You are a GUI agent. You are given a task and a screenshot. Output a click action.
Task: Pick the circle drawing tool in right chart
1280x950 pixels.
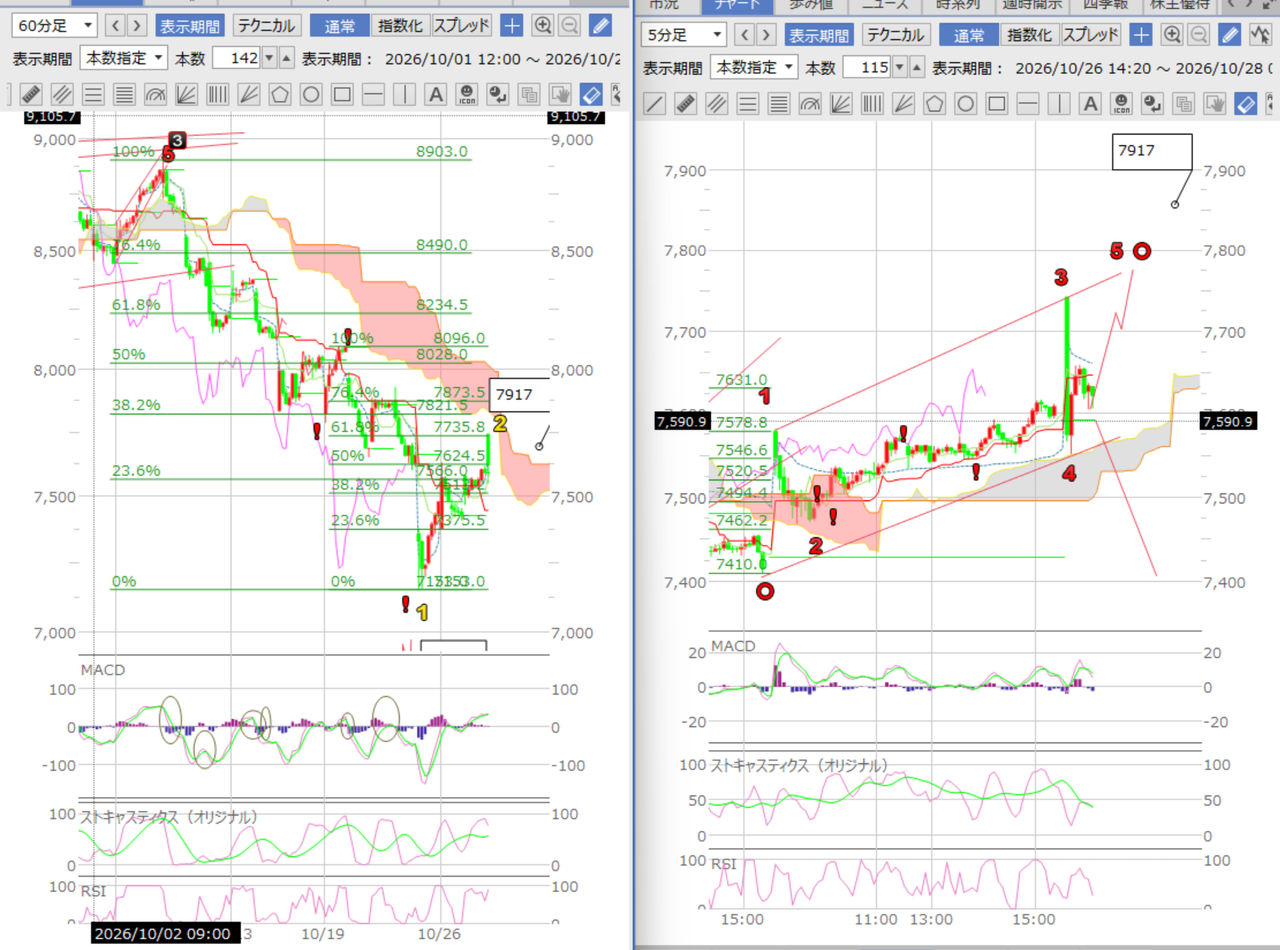pos(965,103)
